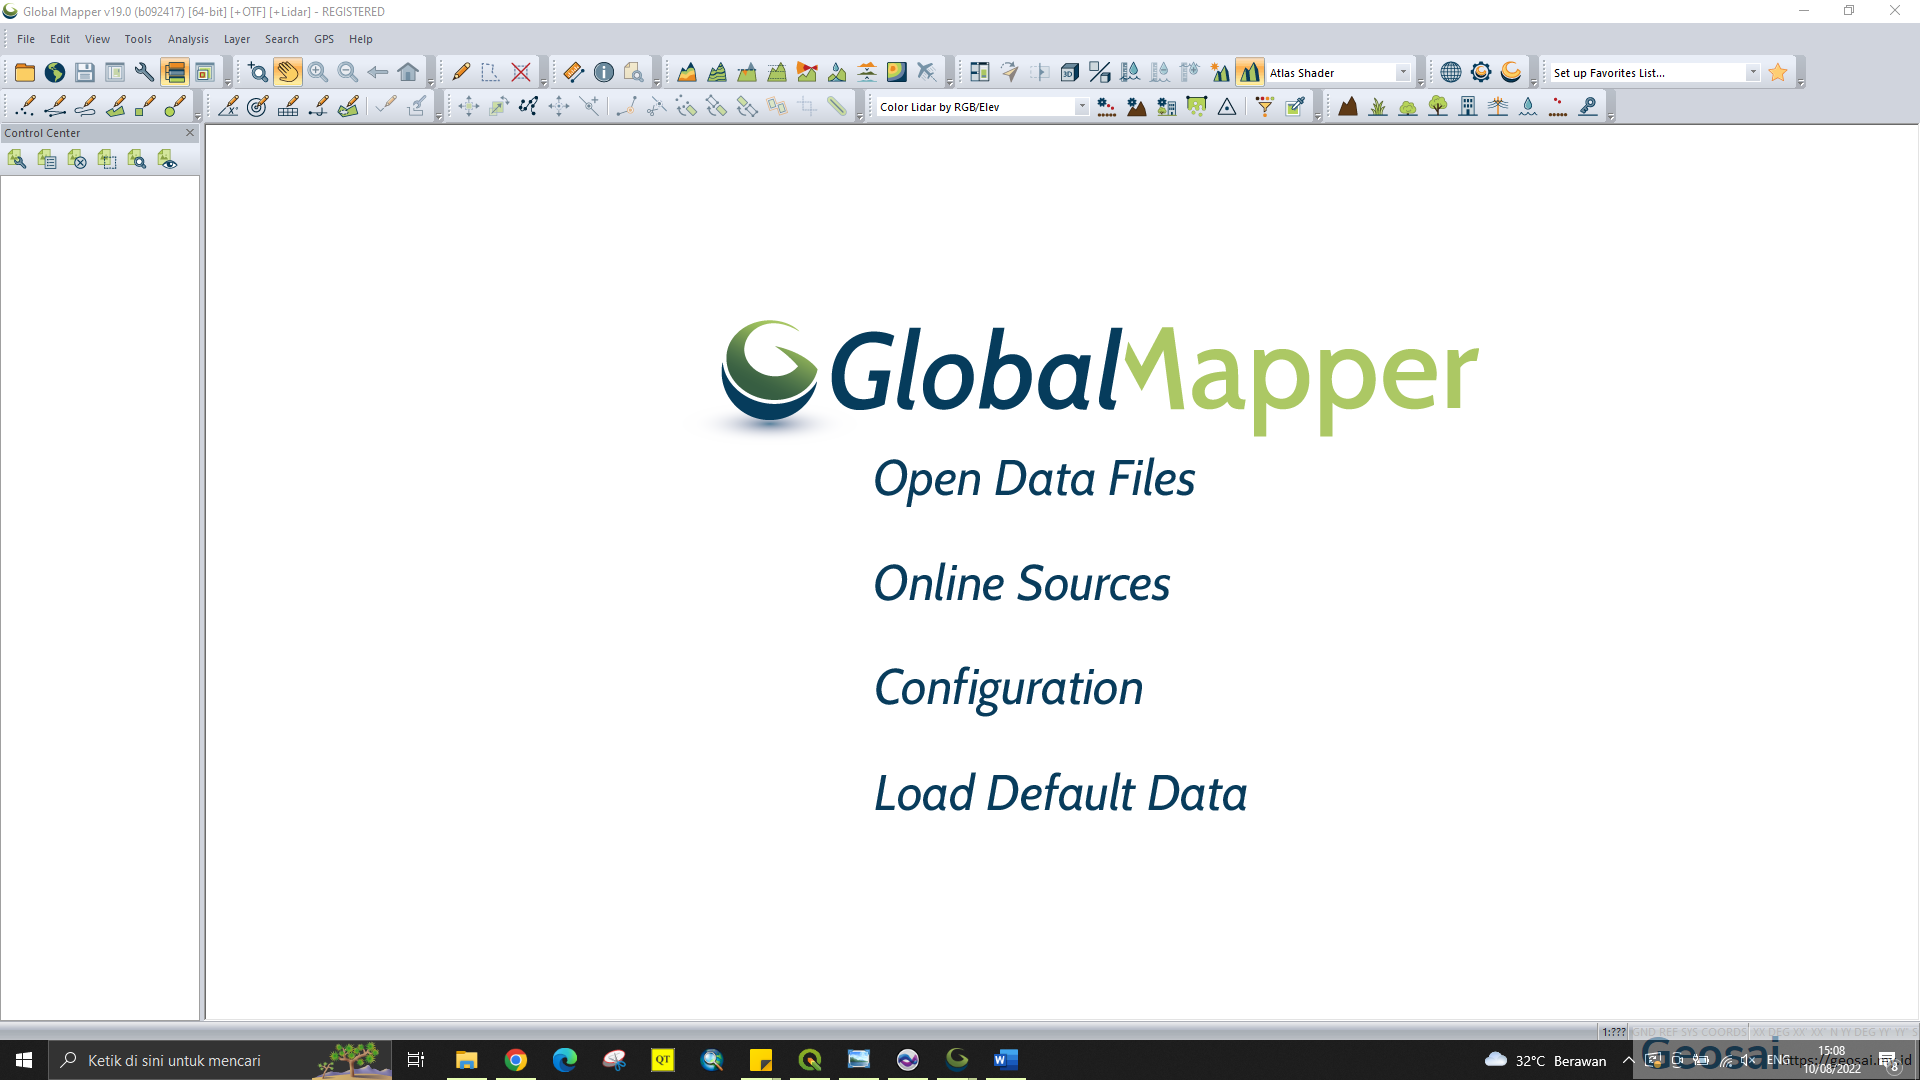The width and height of the screenshot is (1920, 1080).
Task: Click the Lidar water drop icon
Action: (x=1528, y=106)
